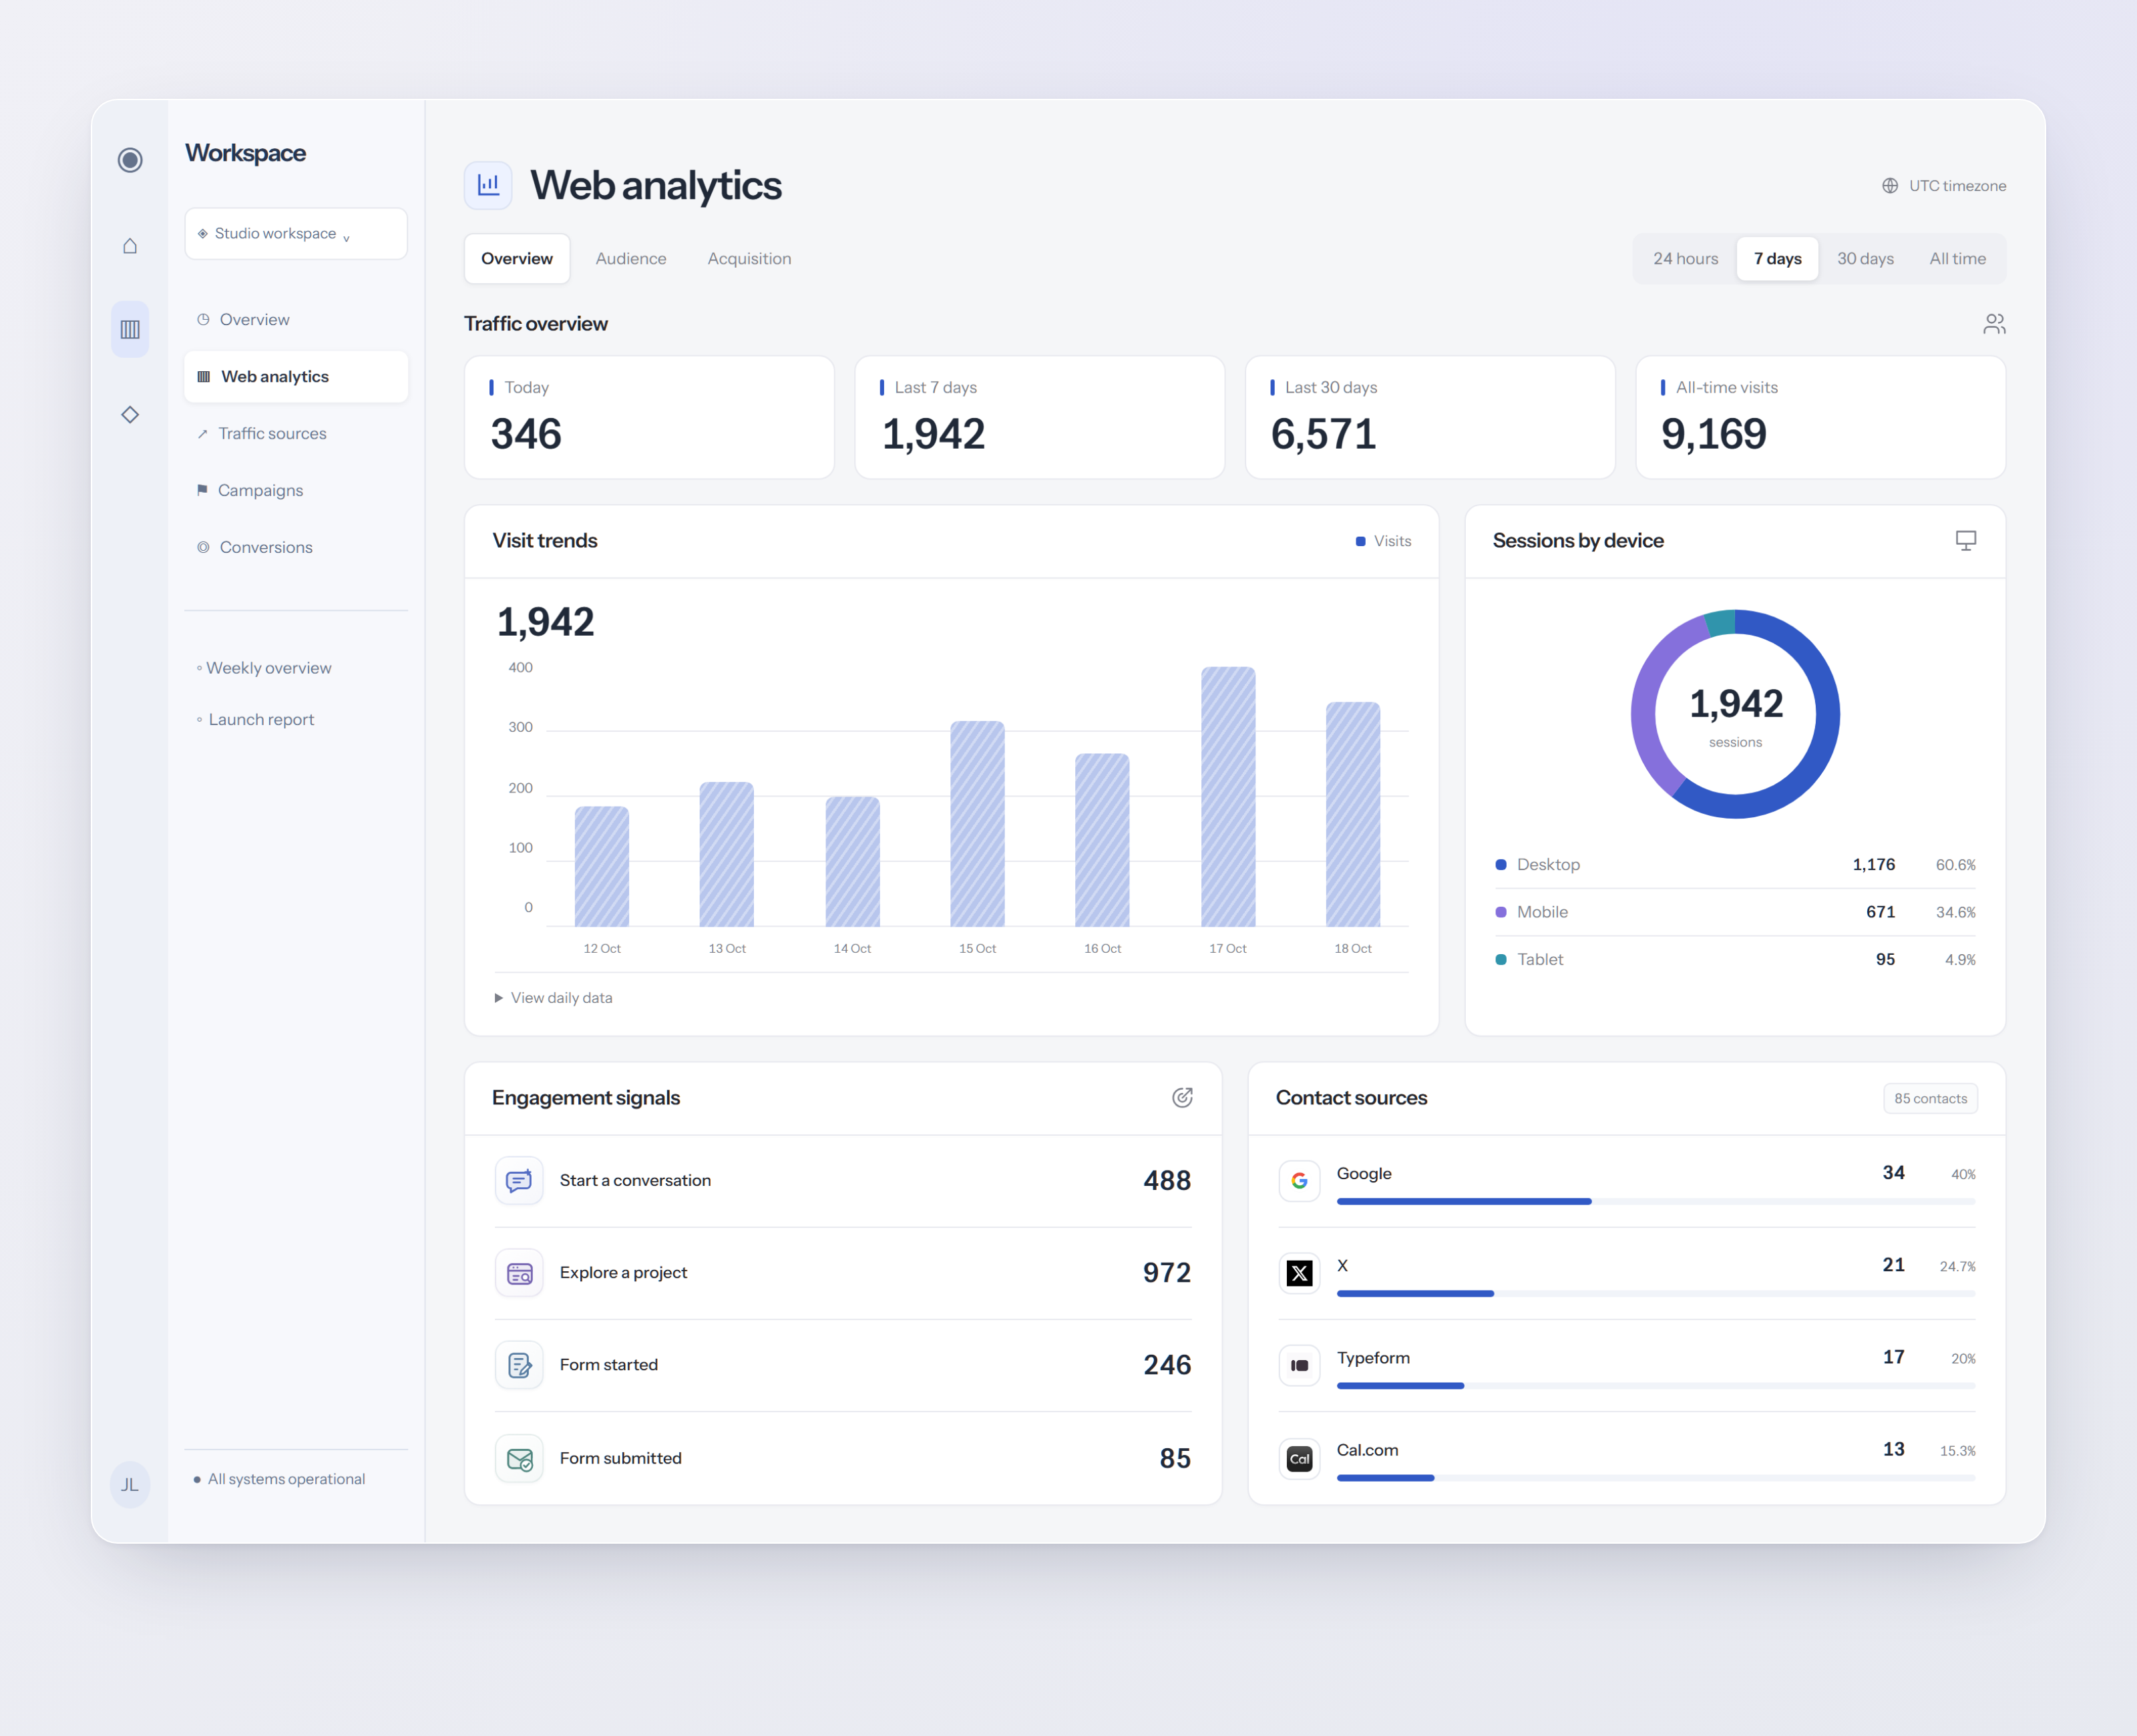Select the 30 days range
Screen dimensions: 2137x1736
tap(1865, 259)
